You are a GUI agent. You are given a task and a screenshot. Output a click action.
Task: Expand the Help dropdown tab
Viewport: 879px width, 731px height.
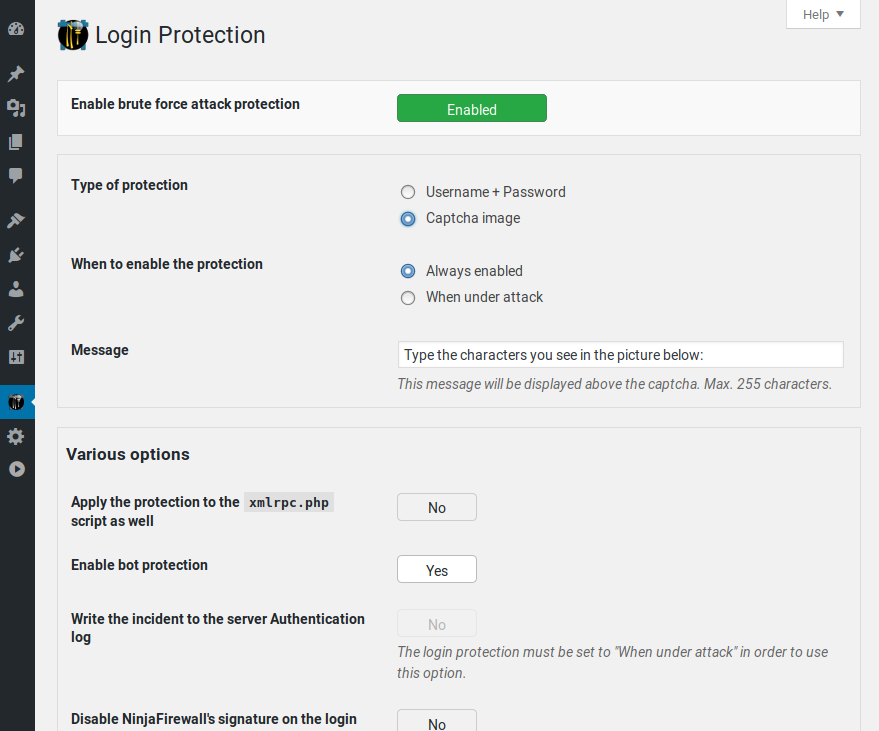pyautogui.click(x=823, y=14)
